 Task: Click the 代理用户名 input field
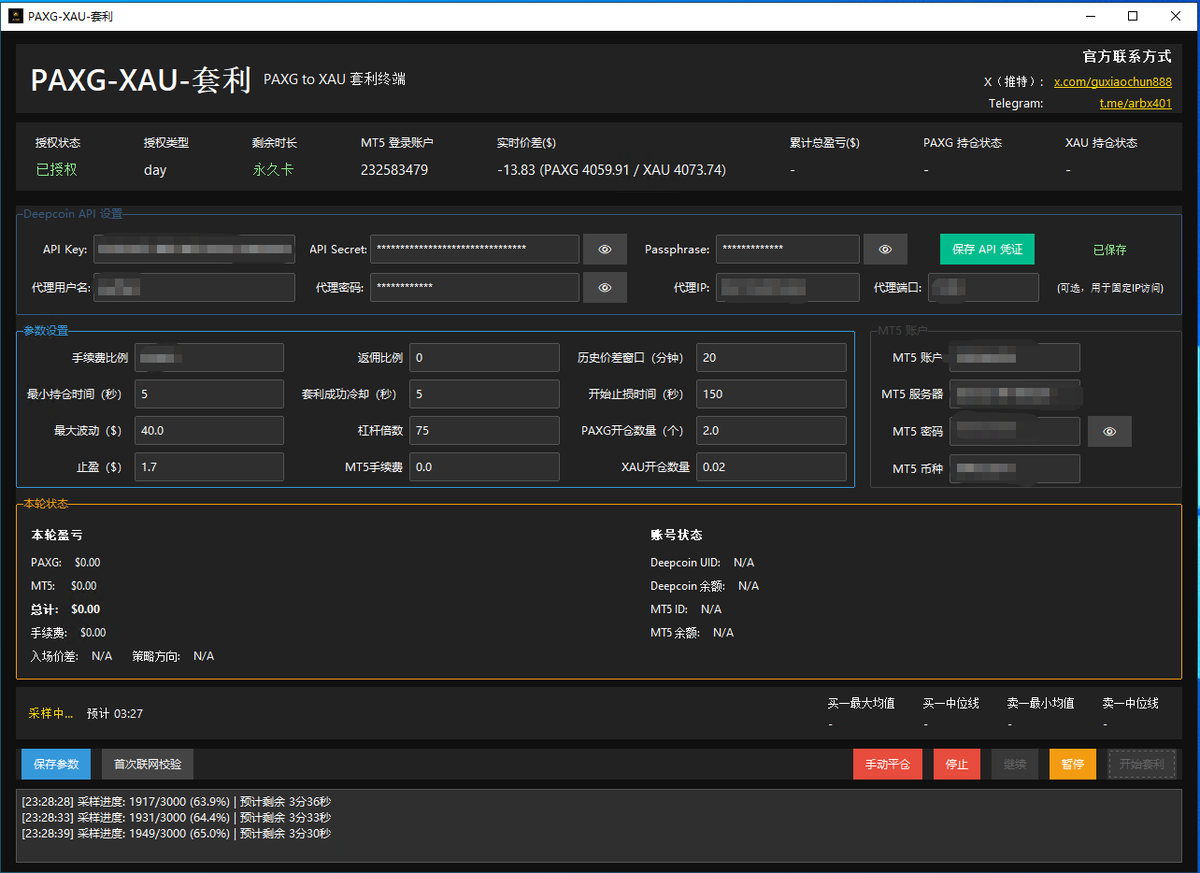[x=194, y=287]
